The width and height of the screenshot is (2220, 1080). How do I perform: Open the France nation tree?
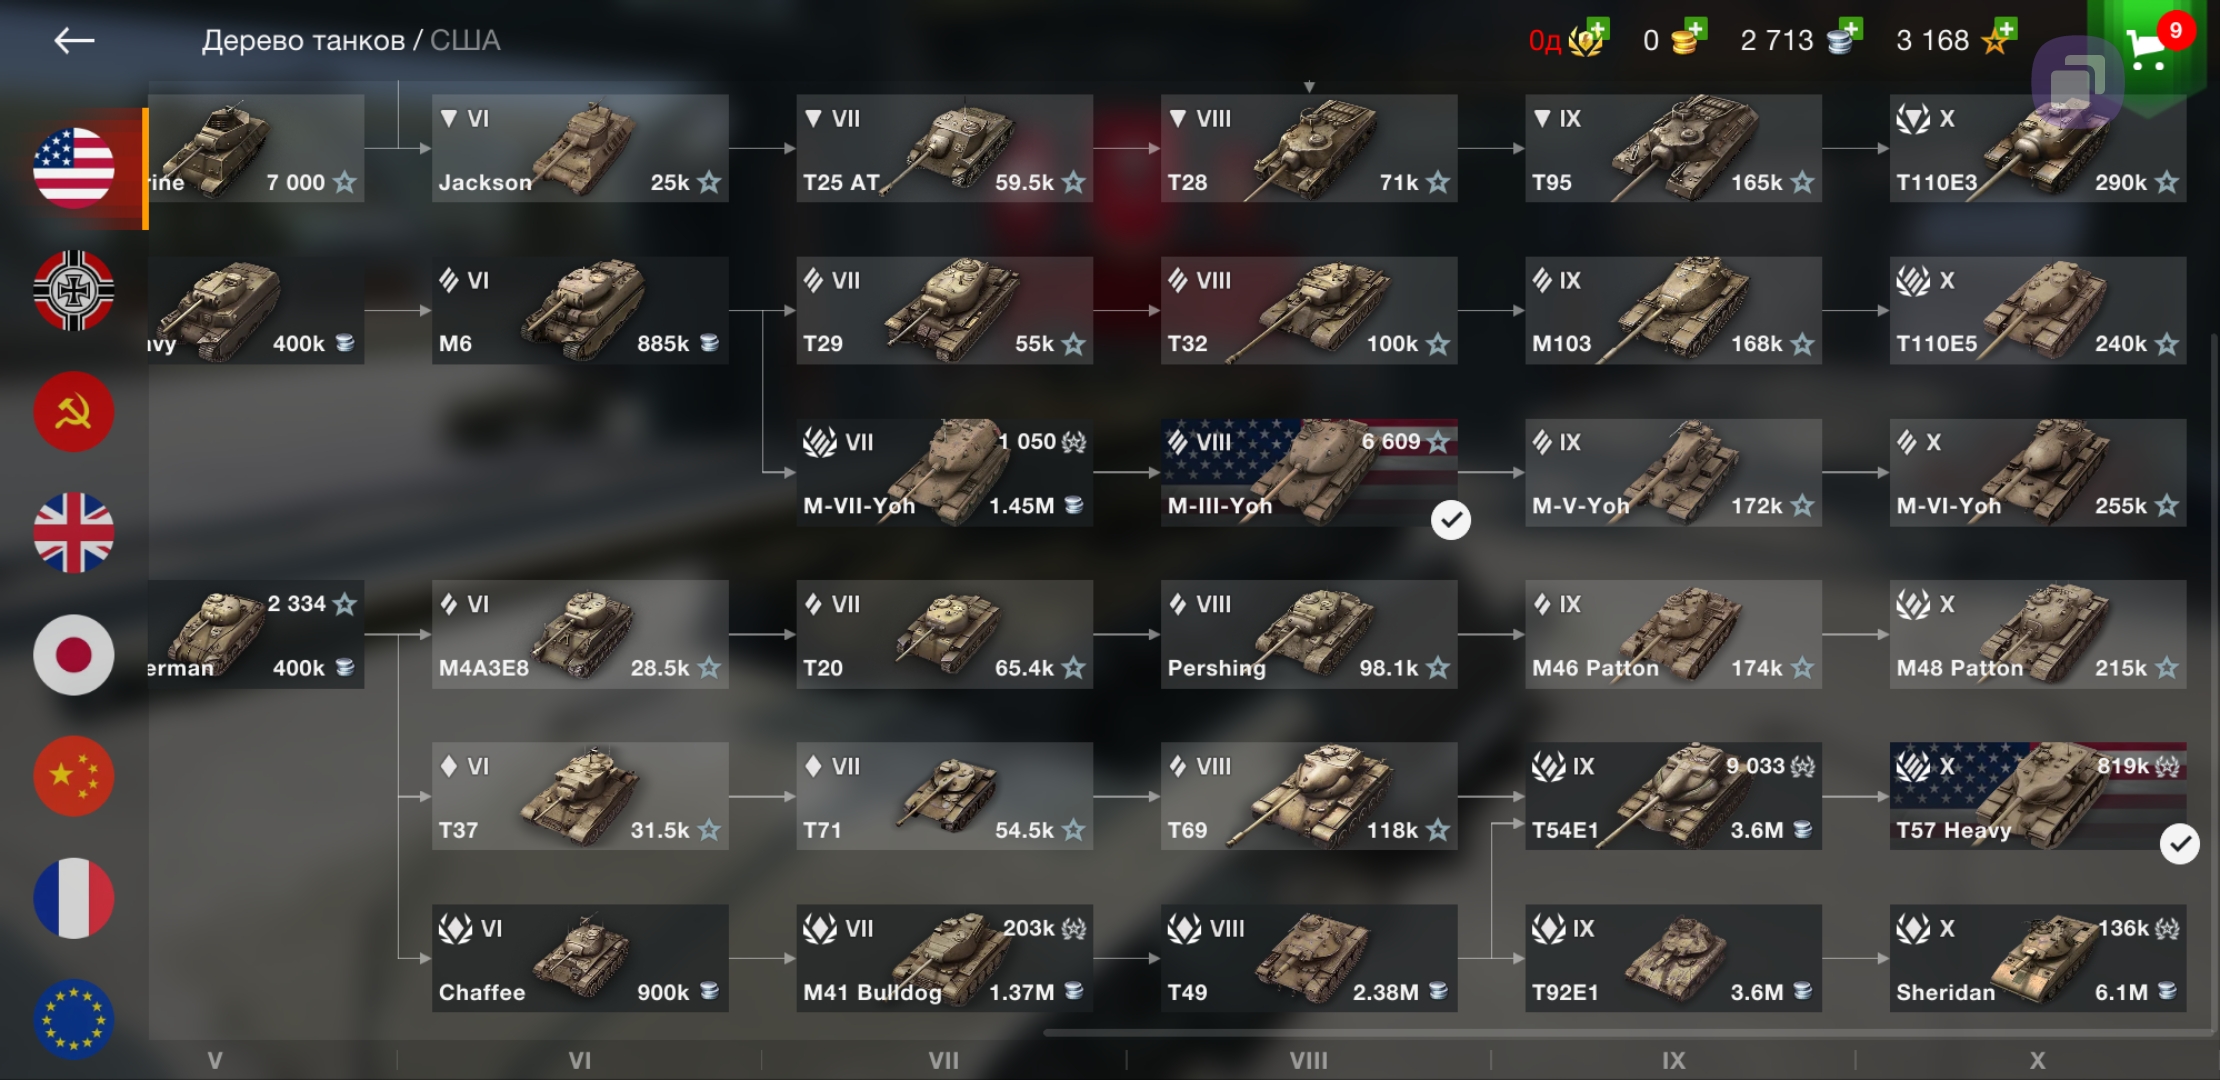pyautogui.click(x=74, y=898)
